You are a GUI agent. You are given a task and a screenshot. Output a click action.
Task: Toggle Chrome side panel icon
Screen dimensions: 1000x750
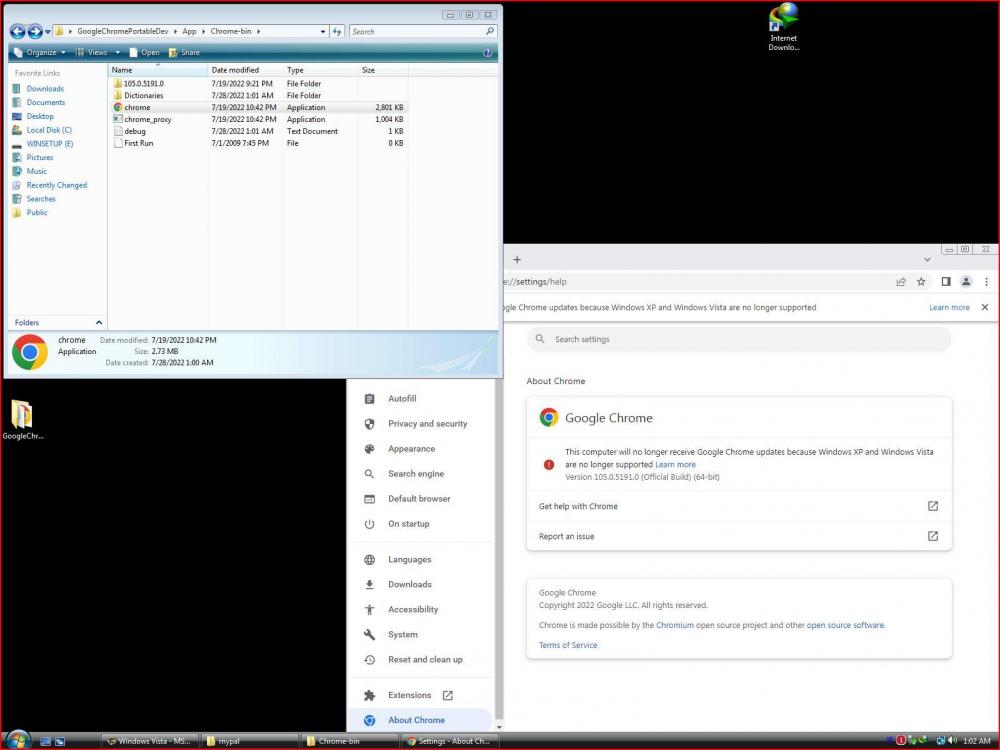(x=946, y=282)
